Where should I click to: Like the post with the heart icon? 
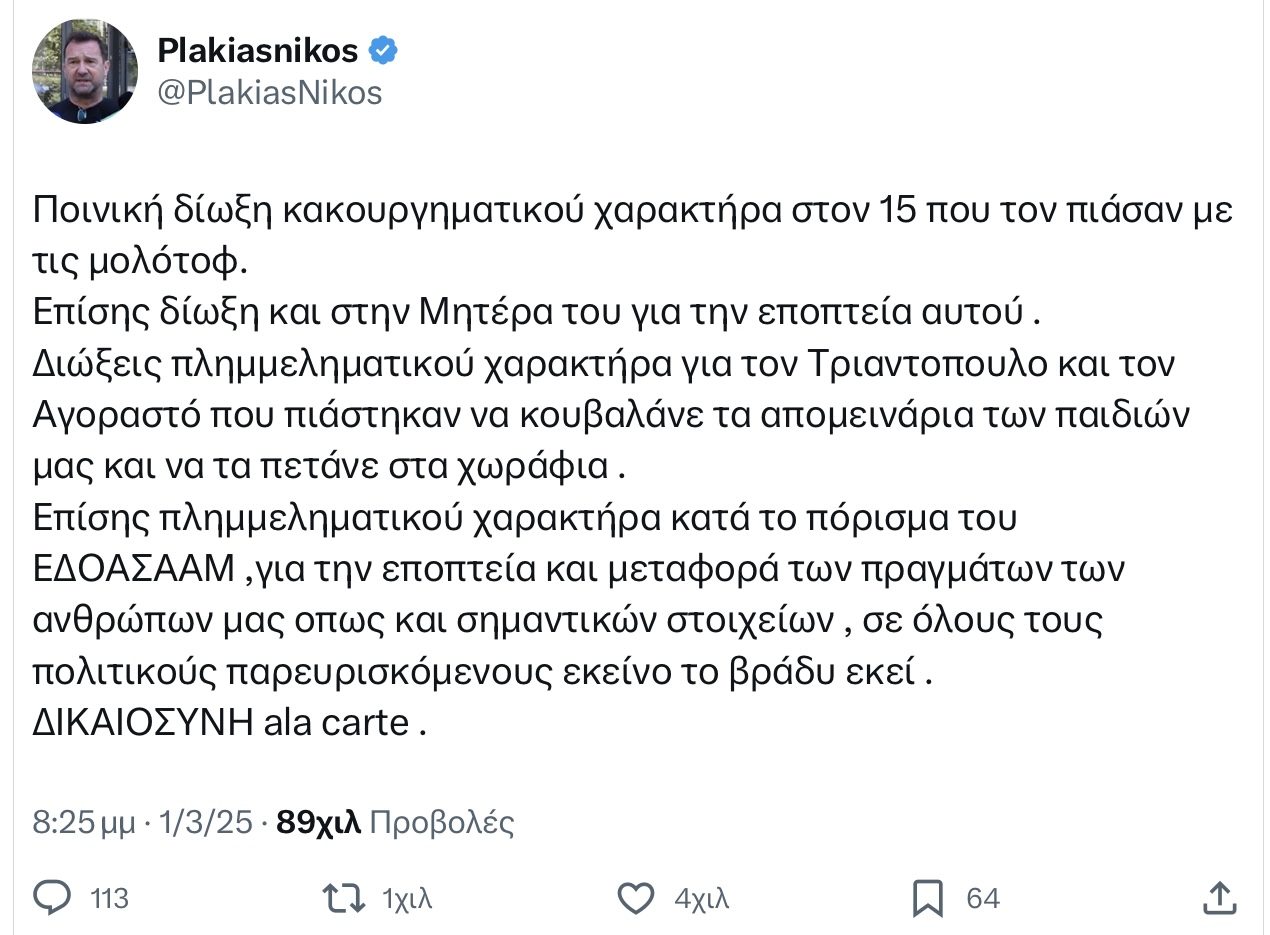[x=636, y=898]
